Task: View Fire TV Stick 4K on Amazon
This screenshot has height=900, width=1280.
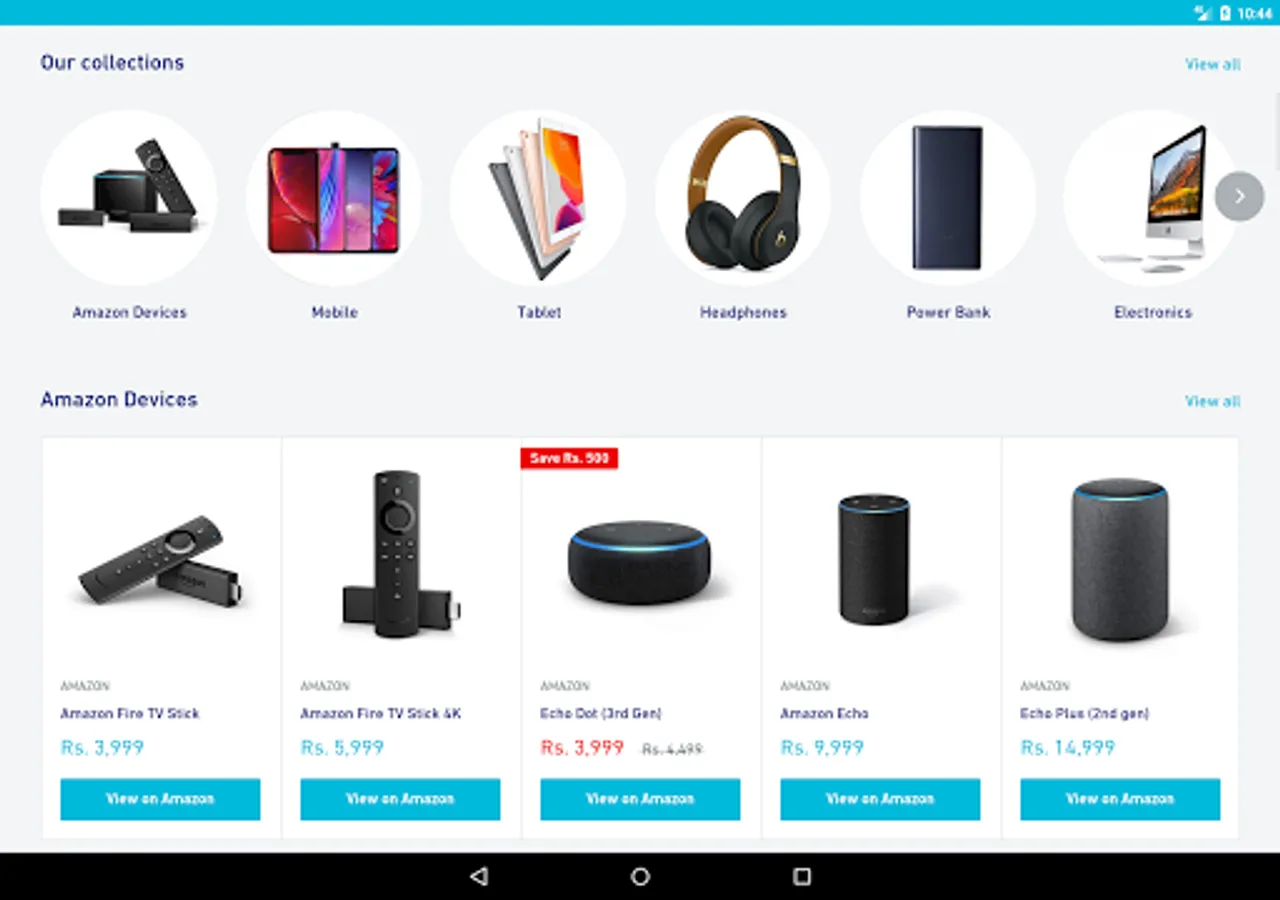Action: tap(400, 799)
